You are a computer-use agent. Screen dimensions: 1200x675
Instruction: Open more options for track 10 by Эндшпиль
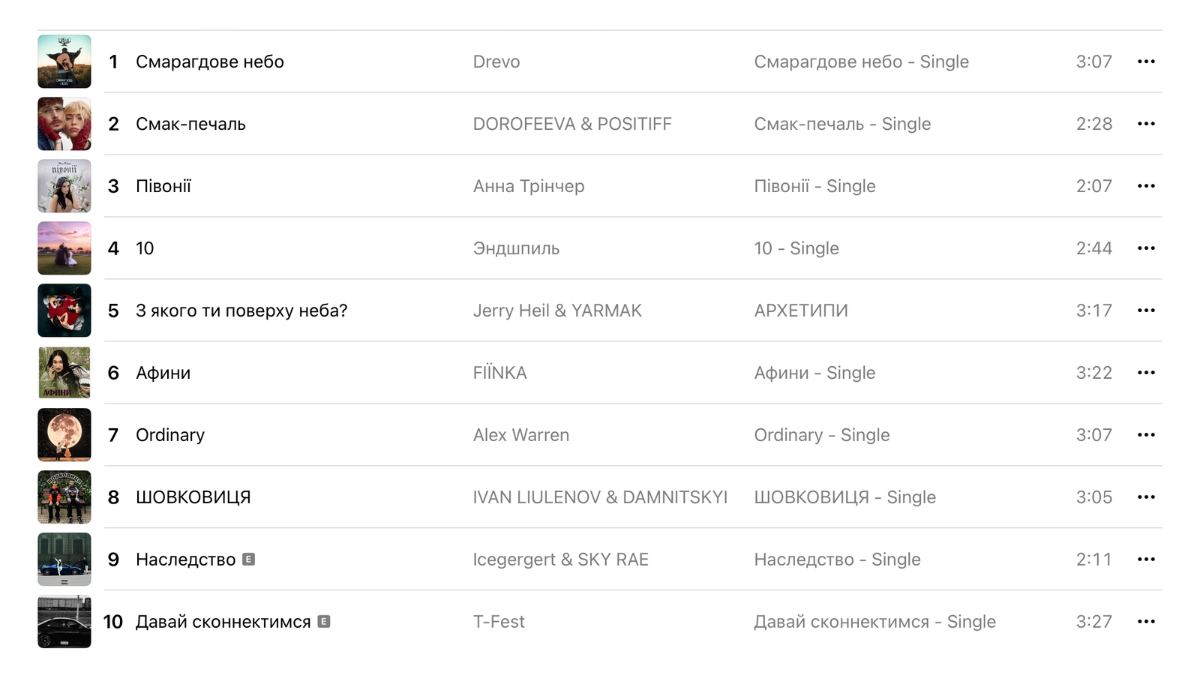1146,248
